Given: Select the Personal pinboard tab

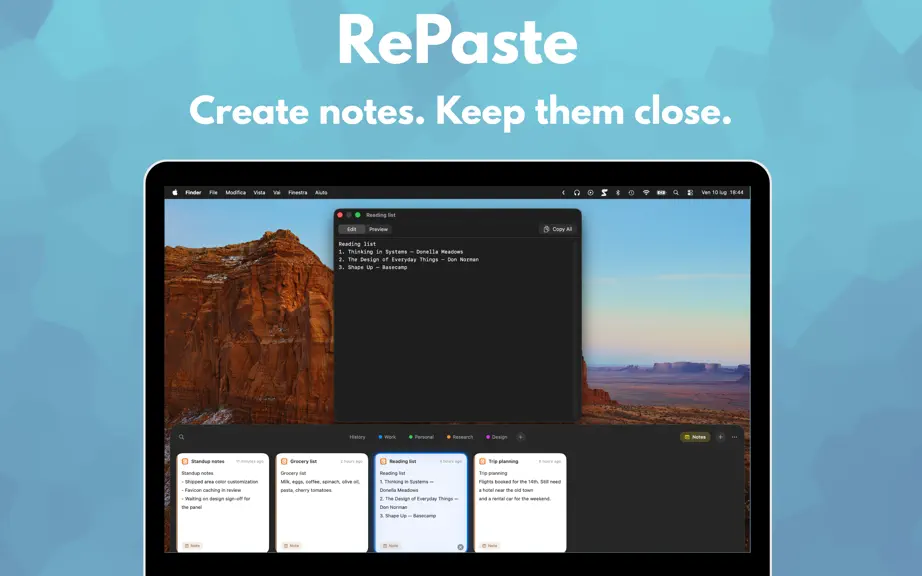Looking at the screenshot, I should pyautogui.click(x=421, y=437).
